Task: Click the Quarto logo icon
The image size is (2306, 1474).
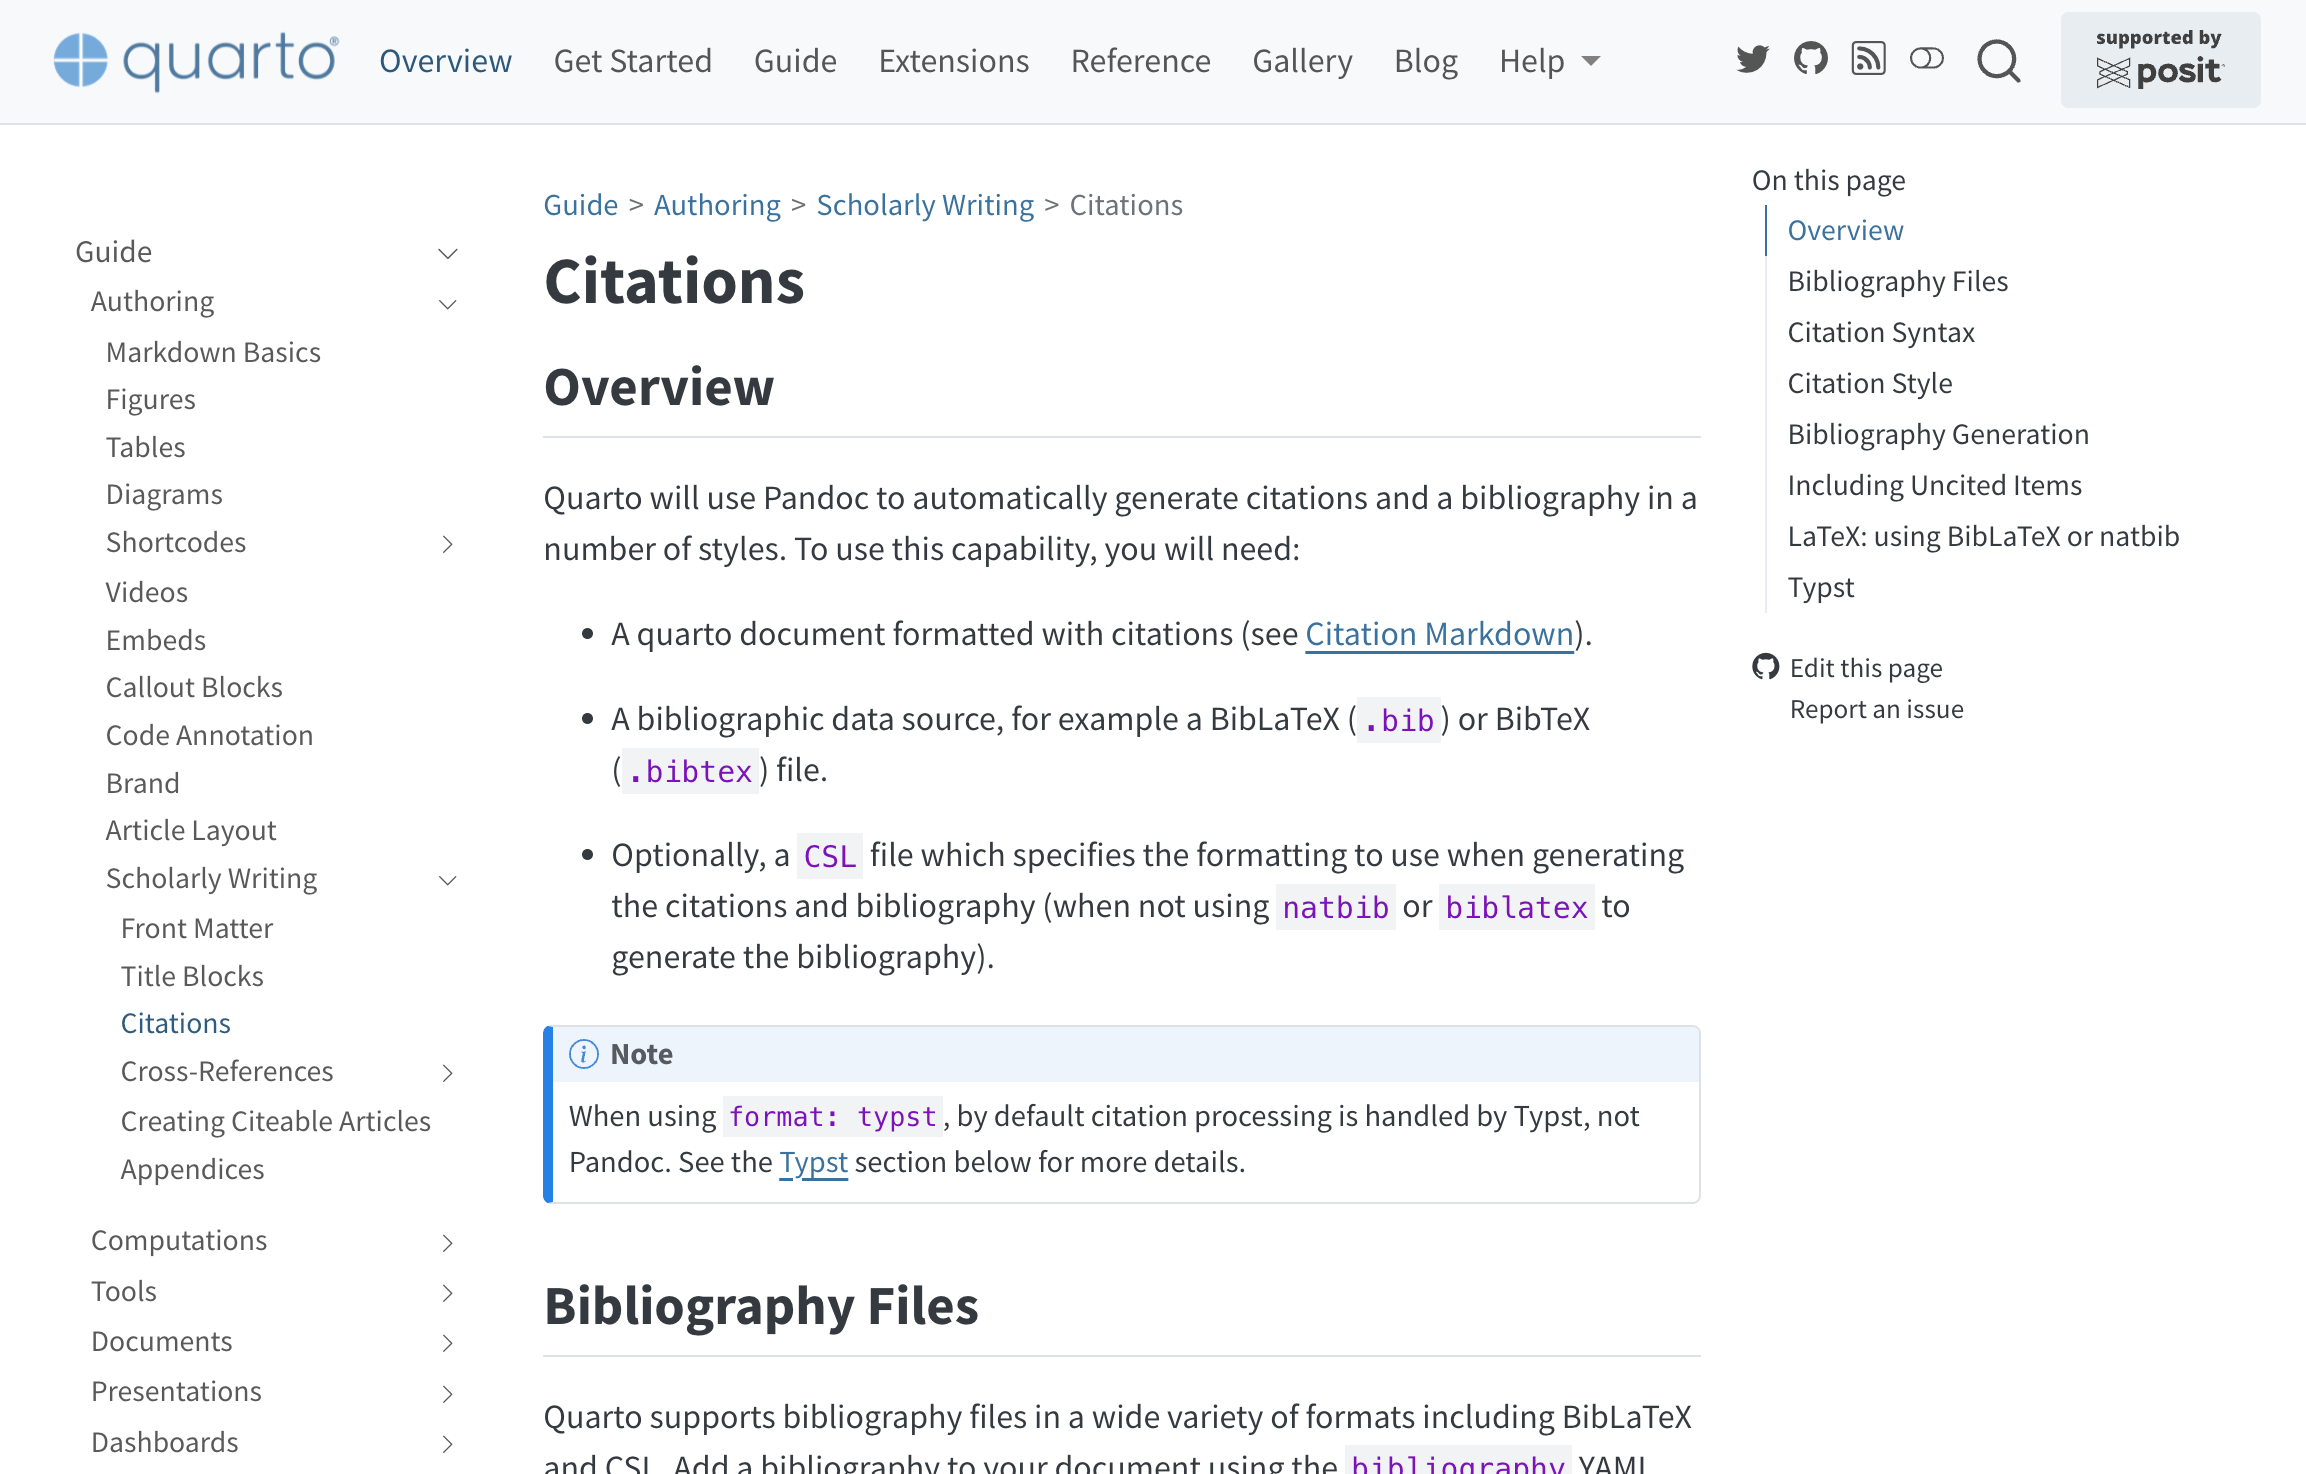Action: (x=80, y=60)
